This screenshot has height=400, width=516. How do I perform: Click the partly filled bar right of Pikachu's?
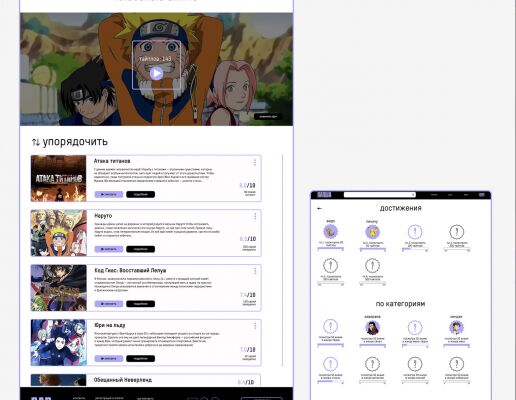pyautogui.click(x=415, y=249)
